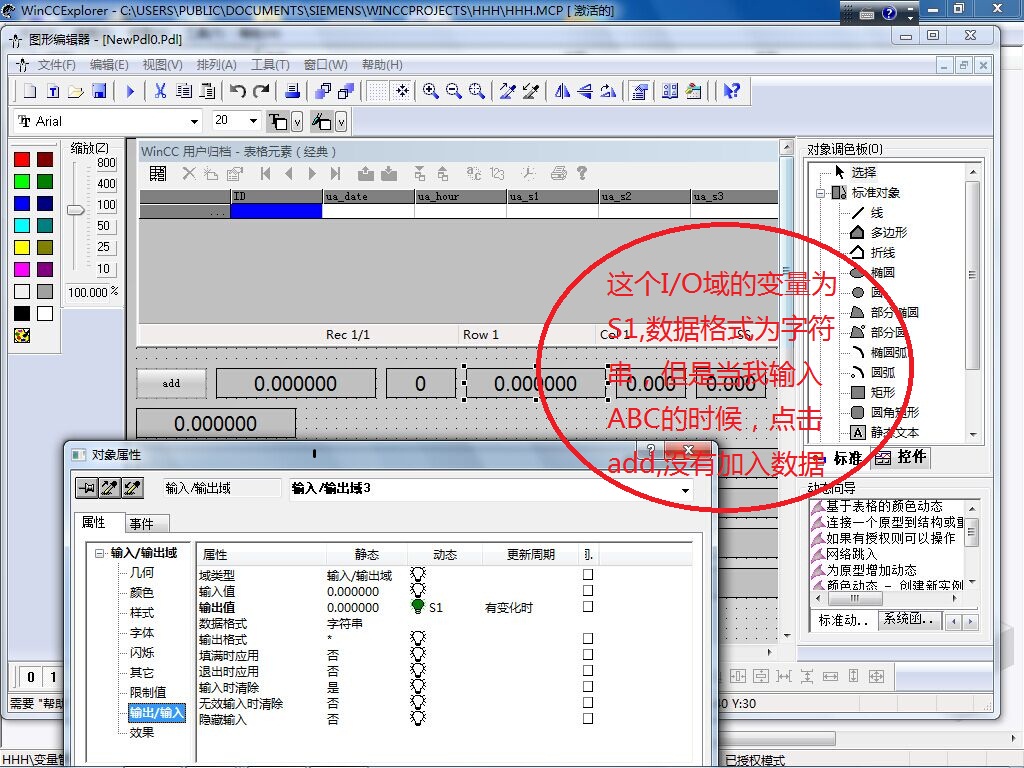
Task: Select 字体 in the property tree
Action: point(142,632)
